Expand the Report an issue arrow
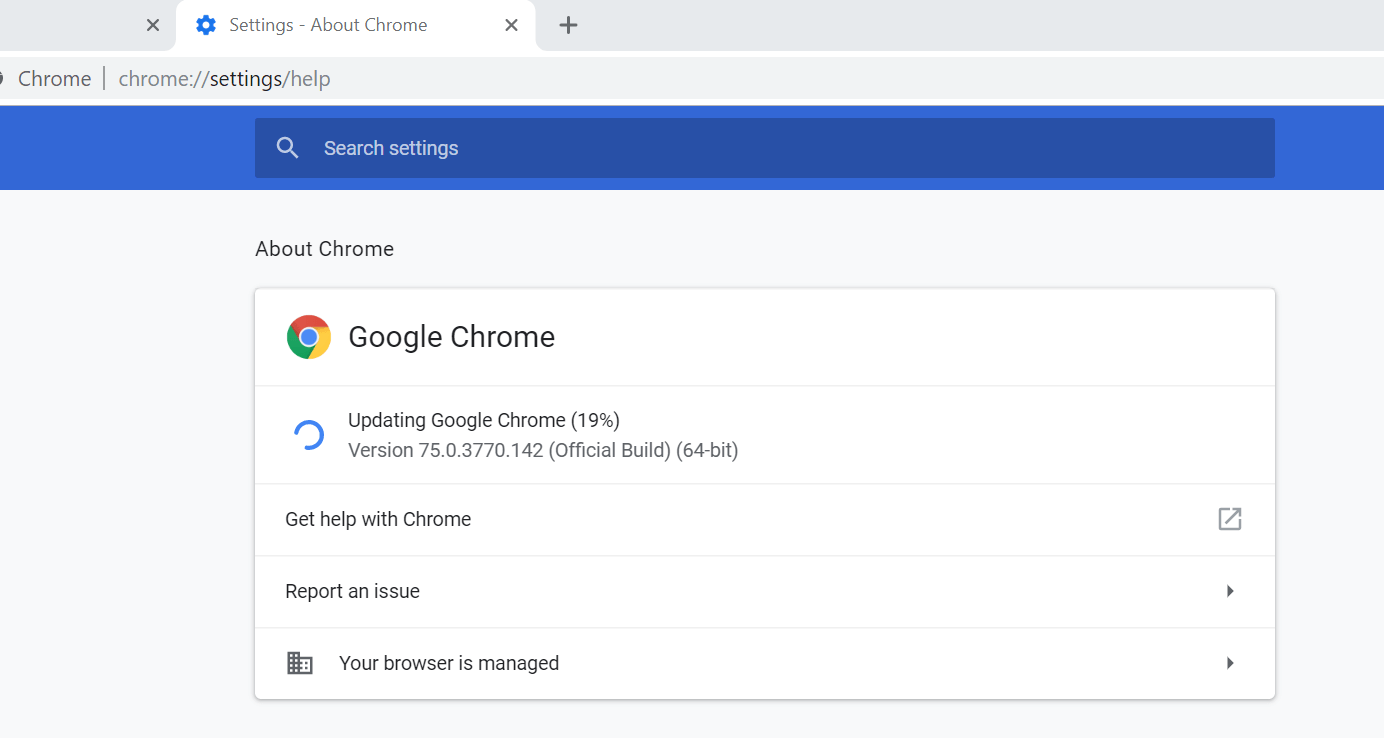 [x=1230, y=591]
